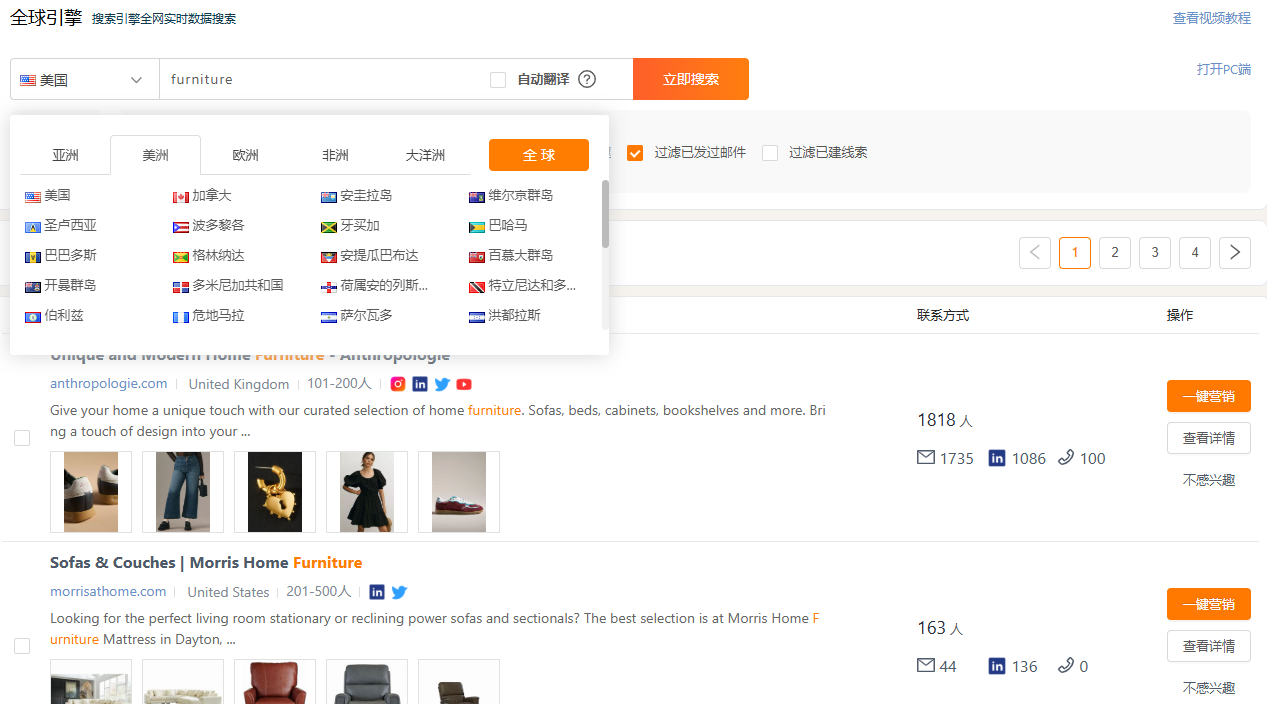Viewport: 1267px width, 704px height.
Task: Select 巴巴多斯 from country list
Action: pyautogui.click(x=61, y=256)
